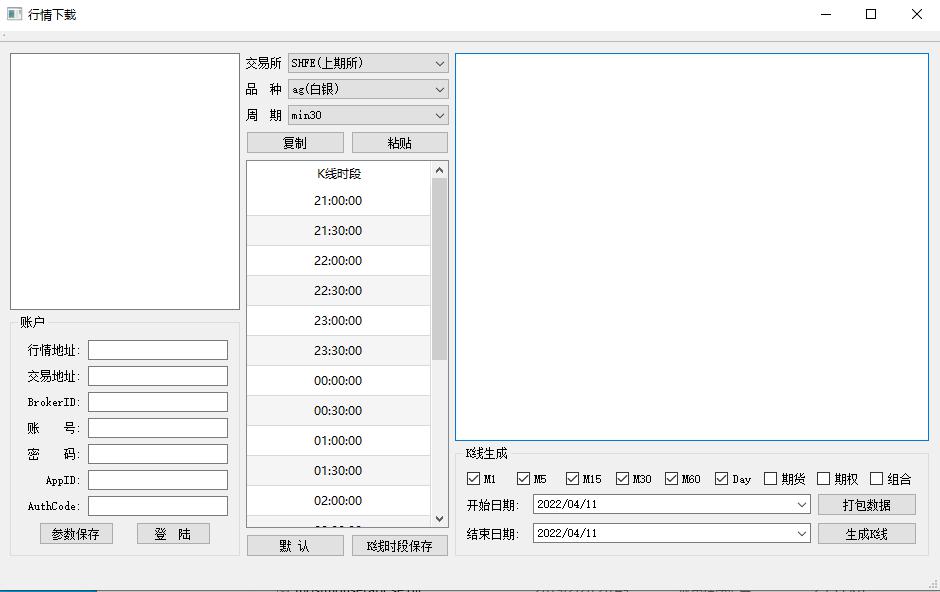
Task: Focus the 行情地址 input field
Action: [x=158, y=350]
